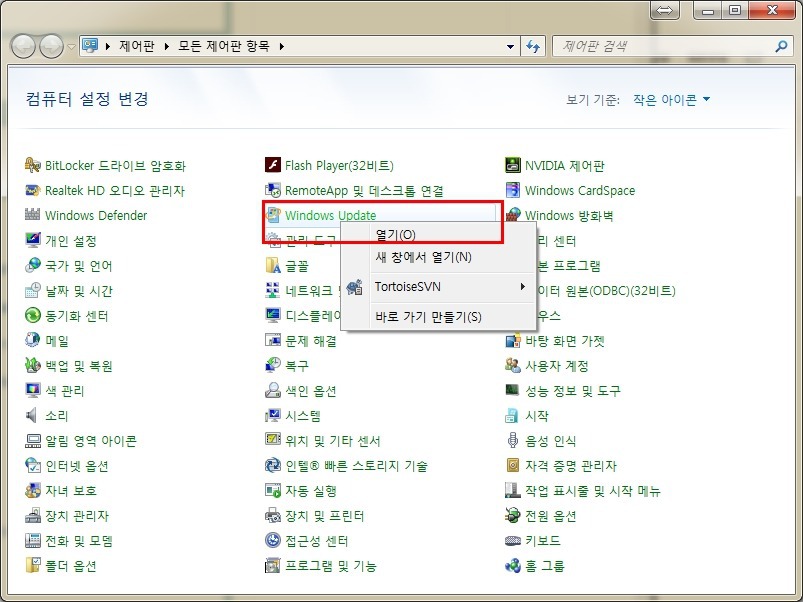803x602 pixels.
Task: Click the 개인 설정 icon
Action: 33,240
